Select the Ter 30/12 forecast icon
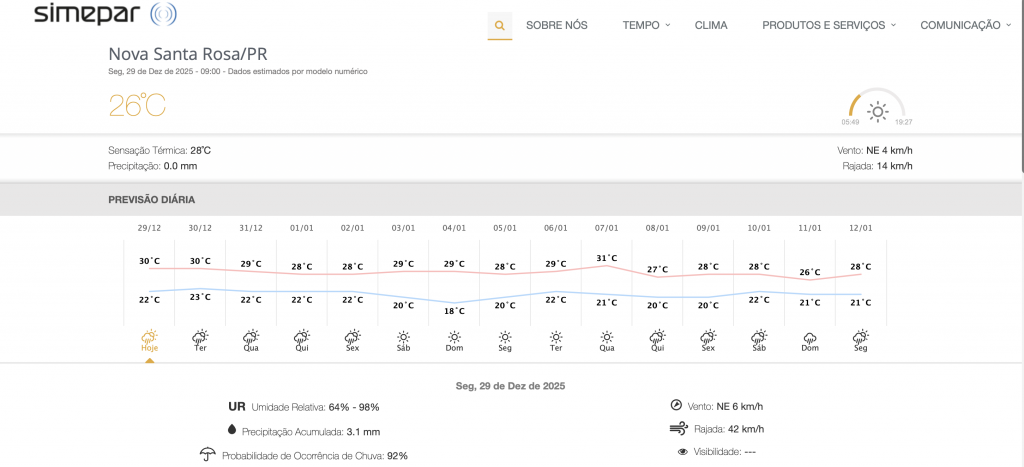The height and width of the screenshot is (467, 1024). coord(200,337)
